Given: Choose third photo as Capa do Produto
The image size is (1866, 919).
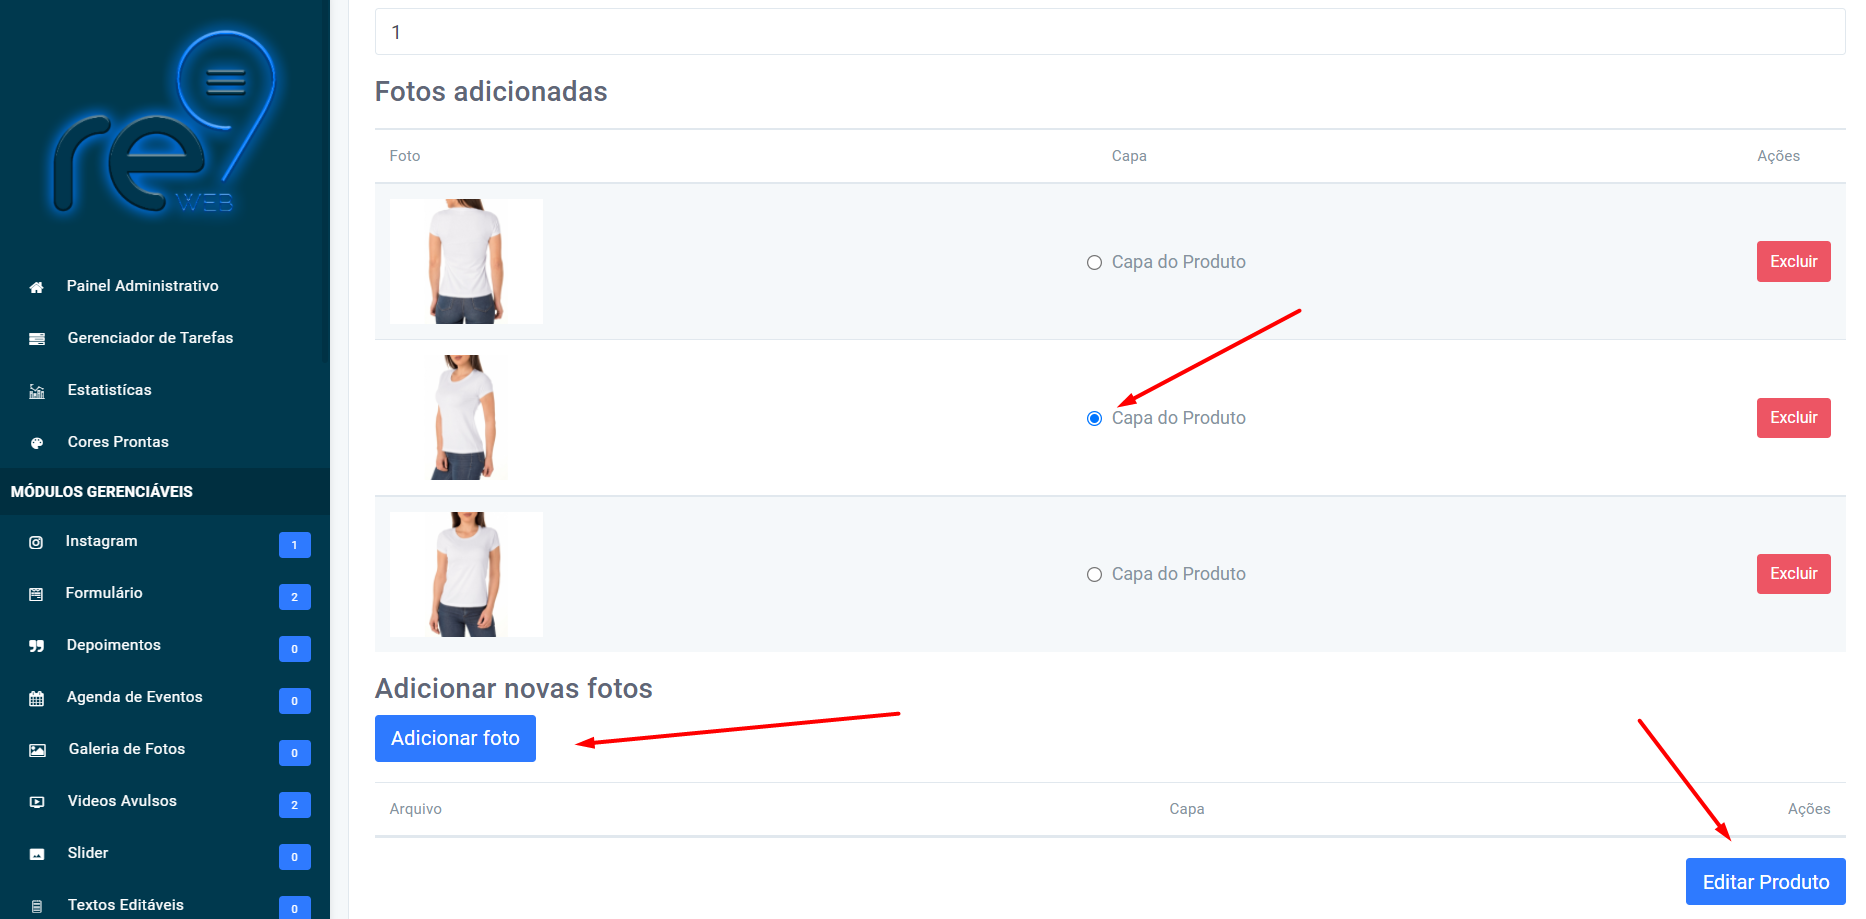Looking at the screenshot, I should [x=1094, y=574].
